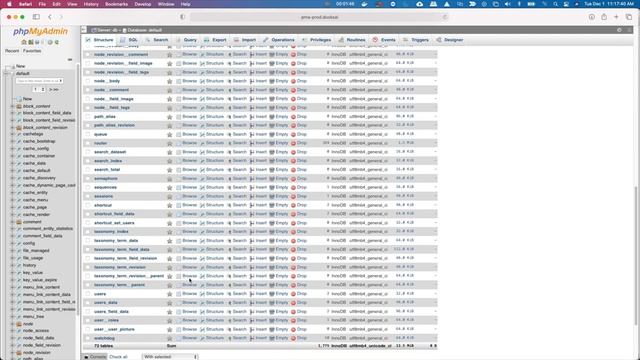This screenshot has width=640, height=360.
Task: Expand cachetags node in tree
Action: (x=13, y=134)
